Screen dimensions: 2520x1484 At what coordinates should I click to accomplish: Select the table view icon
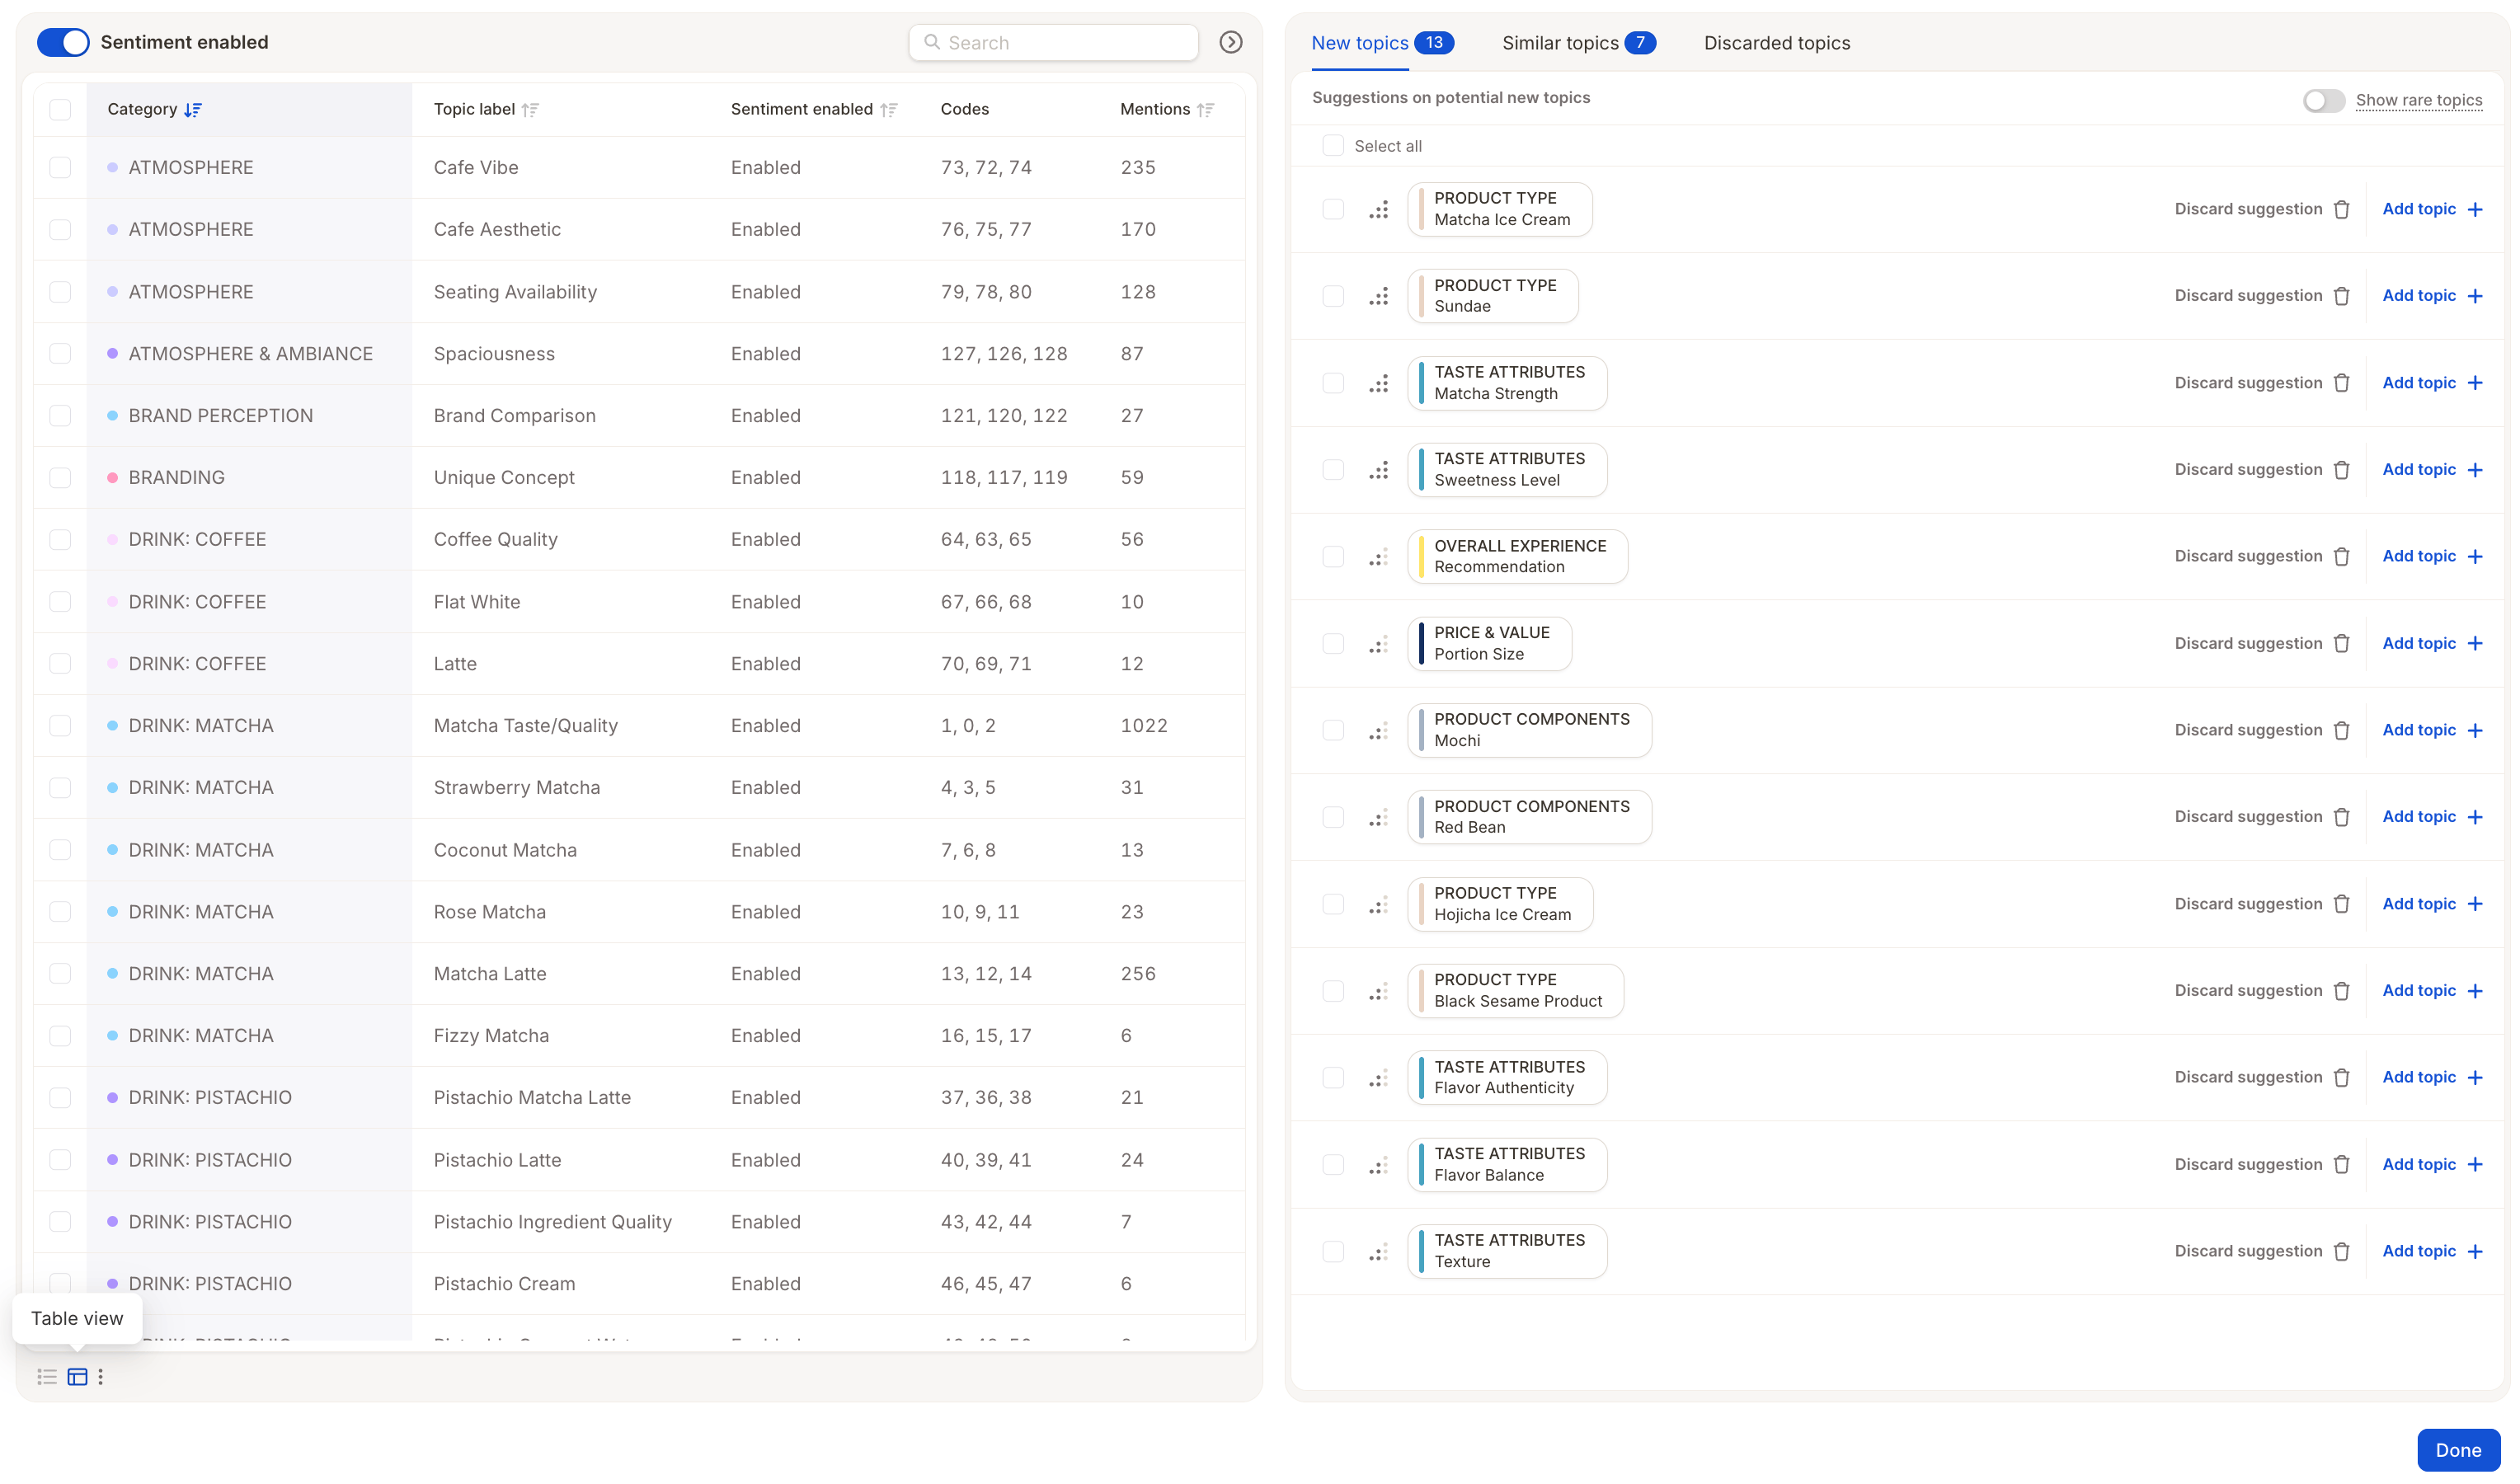(77, 1377)
